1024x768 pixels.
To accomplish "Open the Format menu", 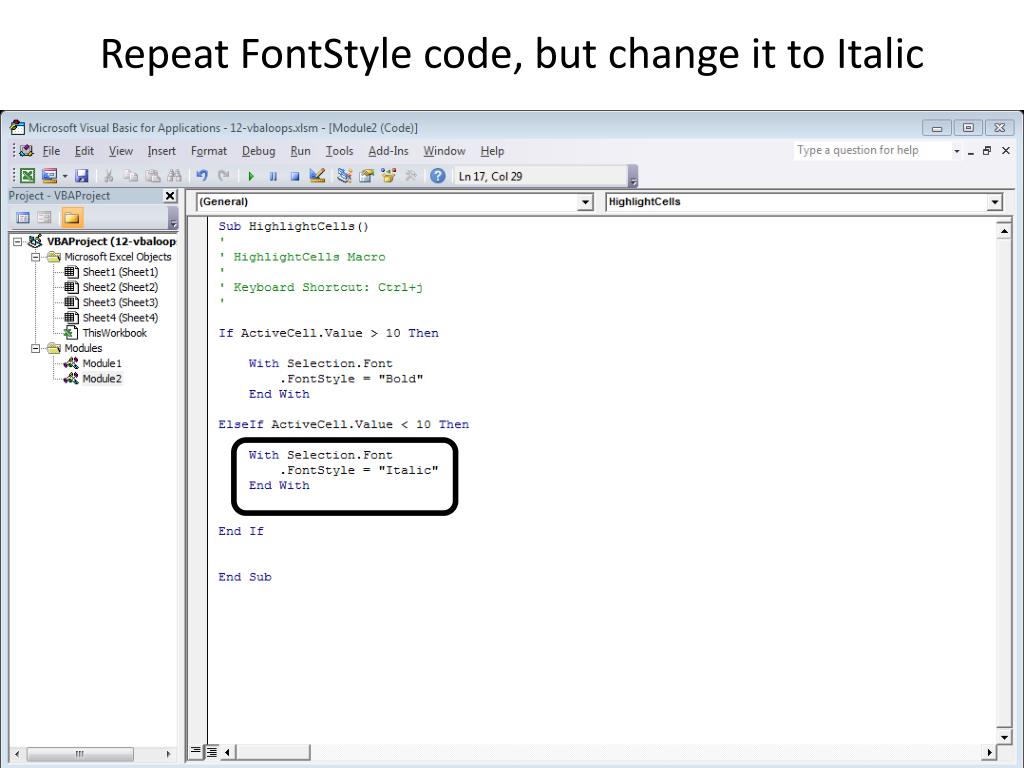I will 209,151.
